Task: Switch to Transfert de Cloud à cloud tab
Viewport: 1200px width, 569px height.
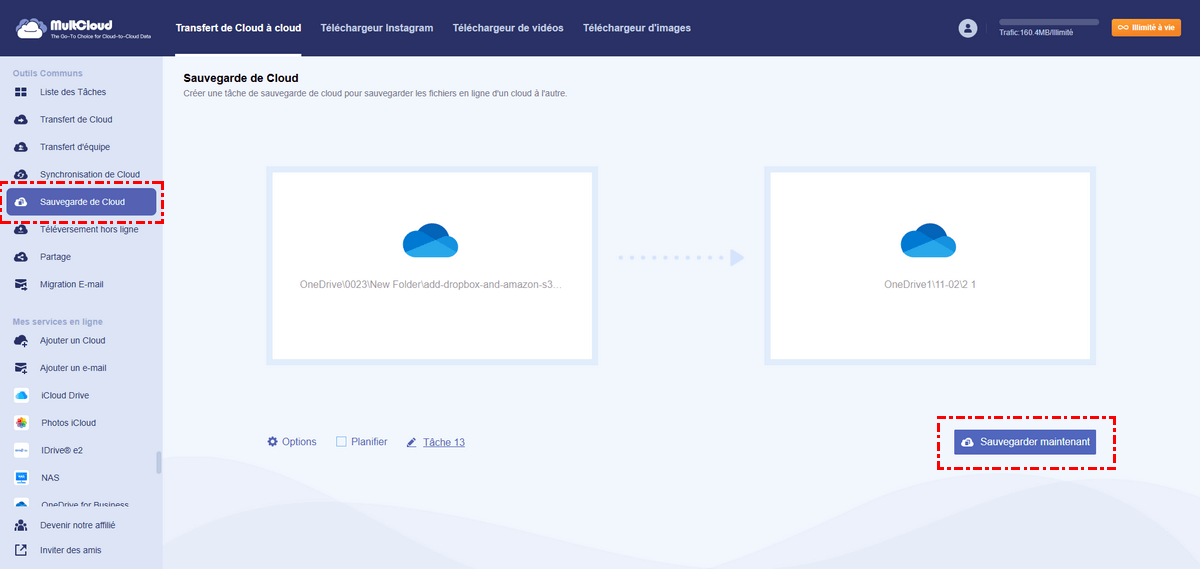Action: click(x=238, y=28)
